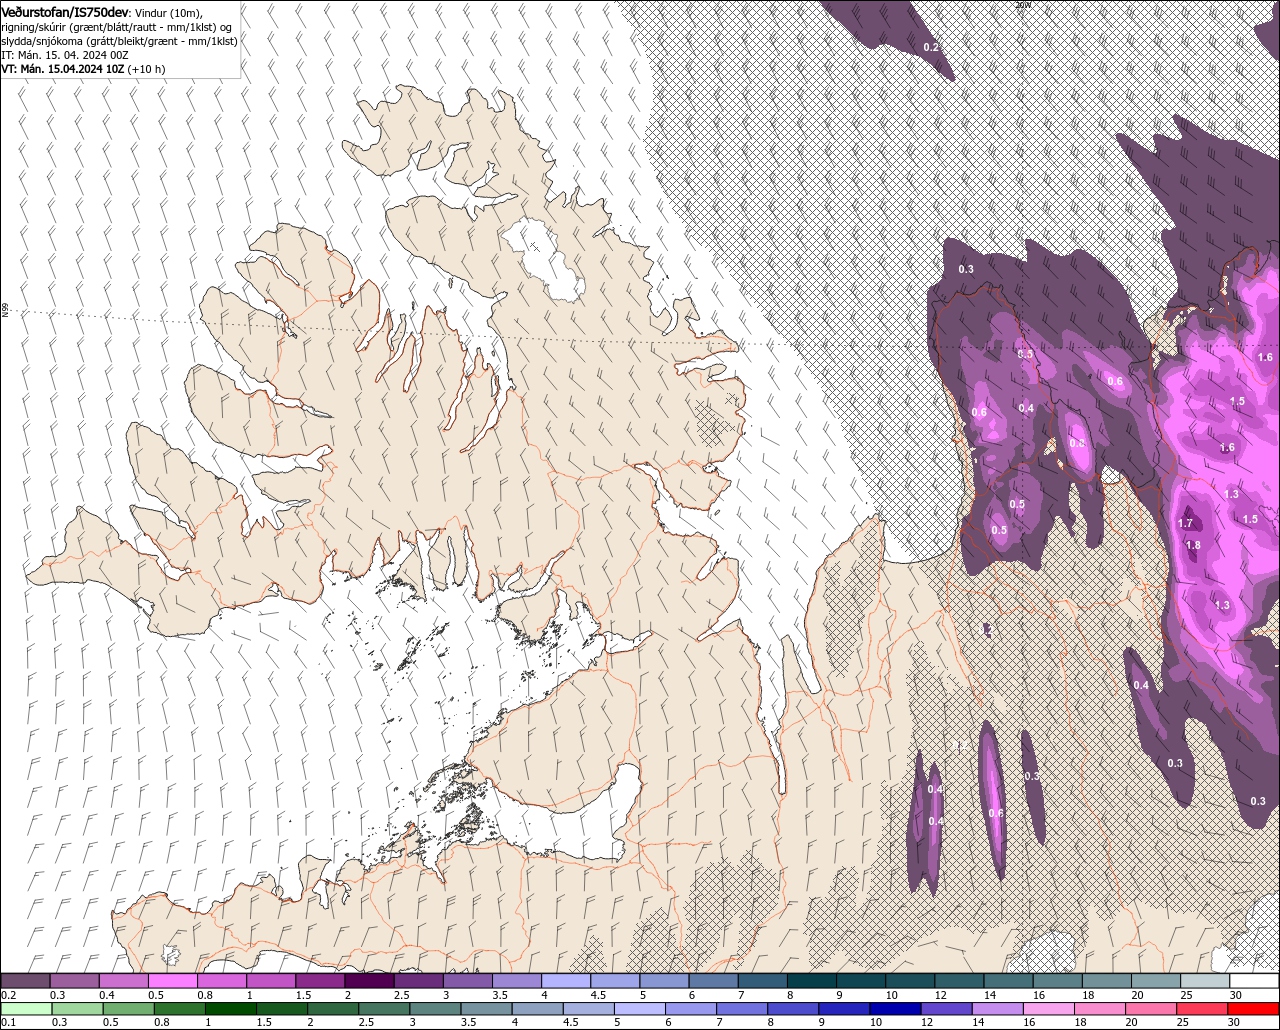This screenshot has width=1280, height=1030.
Task: Click the 1.7 precipitation value on the map
Action: coord(1186,523)
